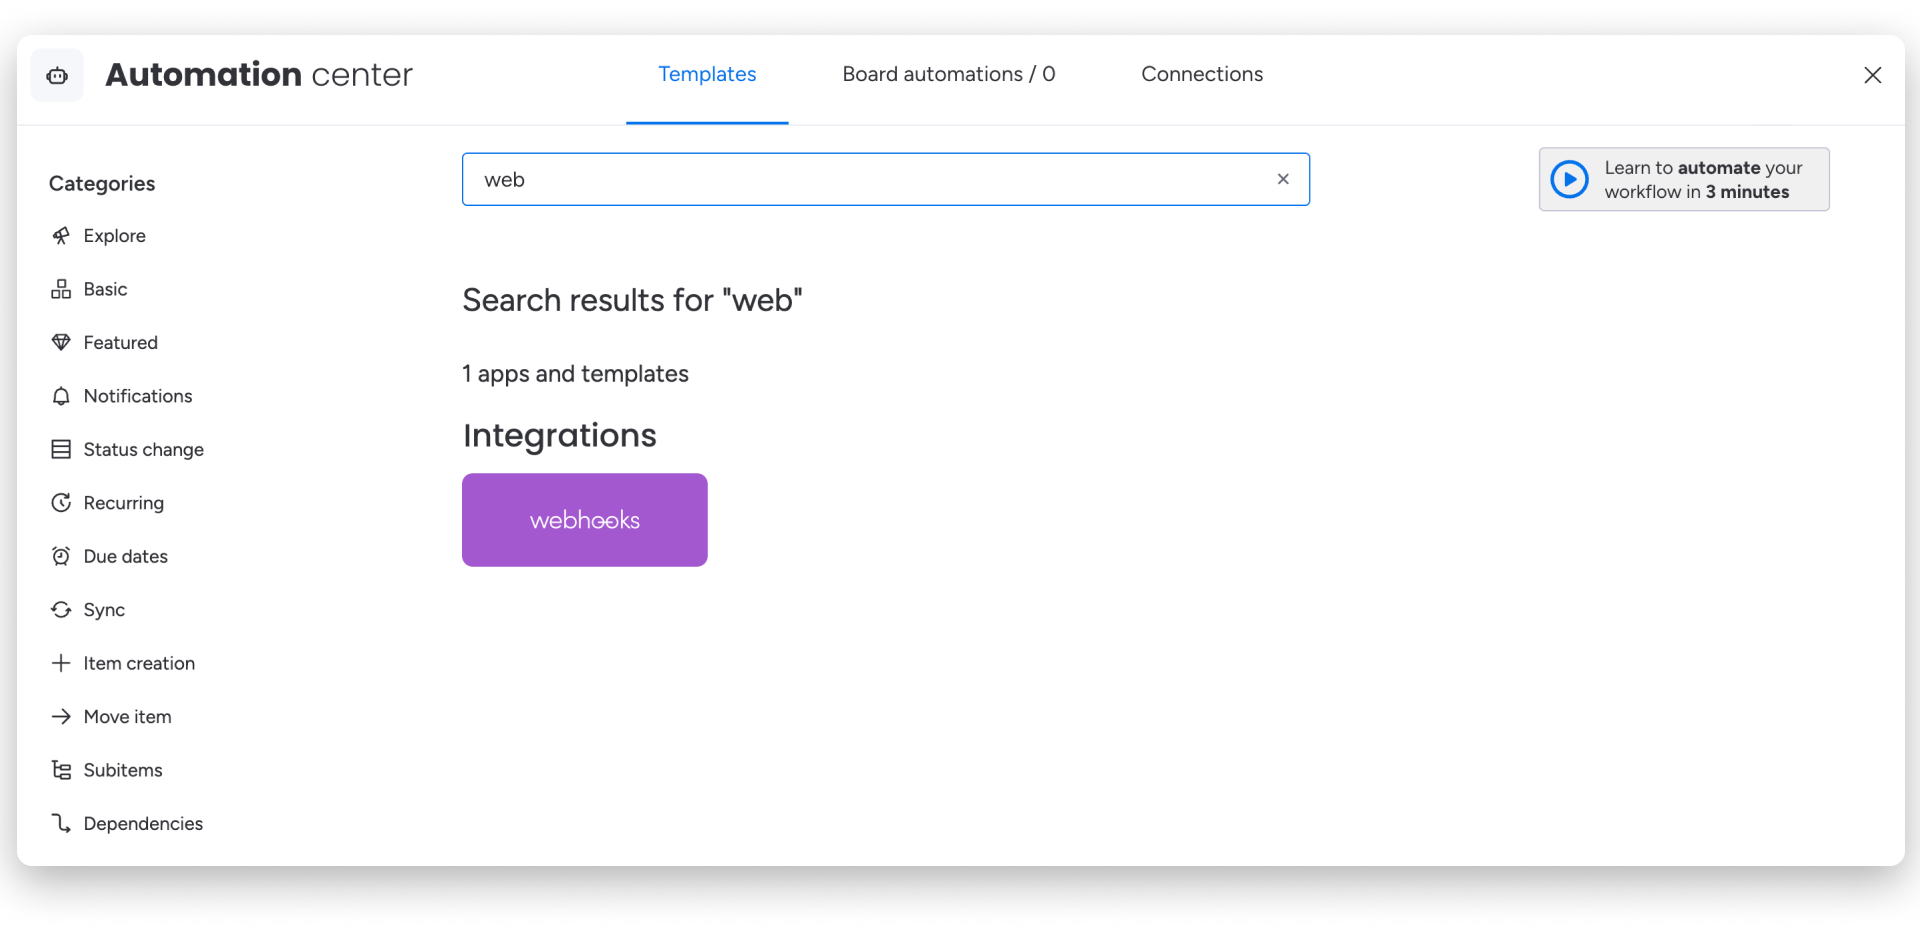This screenshot has width=1920, height=931.
Task: Open the Notifications category via bell icon
Action: [x=62, y=396]
